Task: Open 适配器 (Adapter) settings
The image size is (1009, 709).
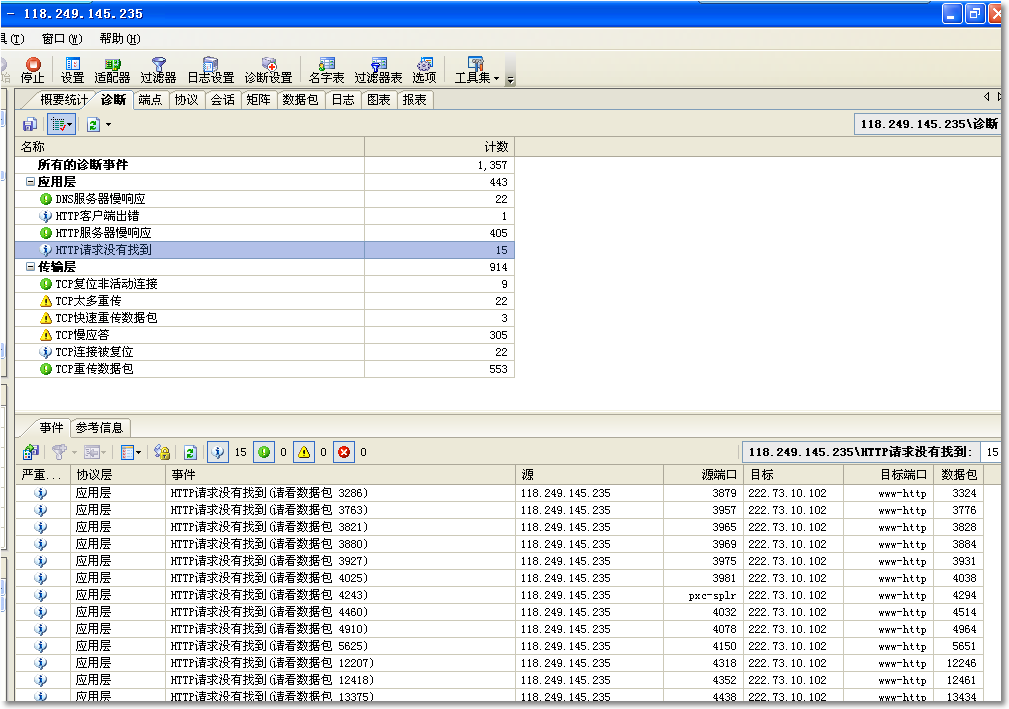Action: click(x=112, y=70)
